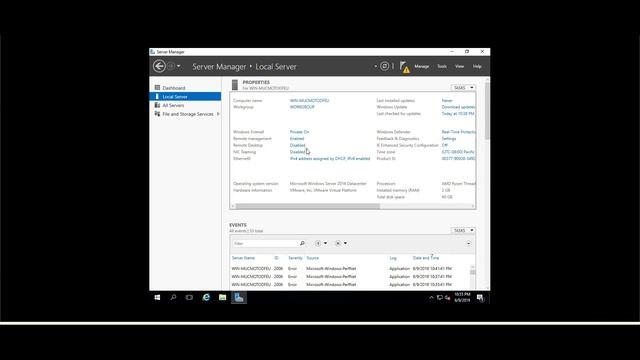Open the Events TASKS dropdown

[463, 231]
